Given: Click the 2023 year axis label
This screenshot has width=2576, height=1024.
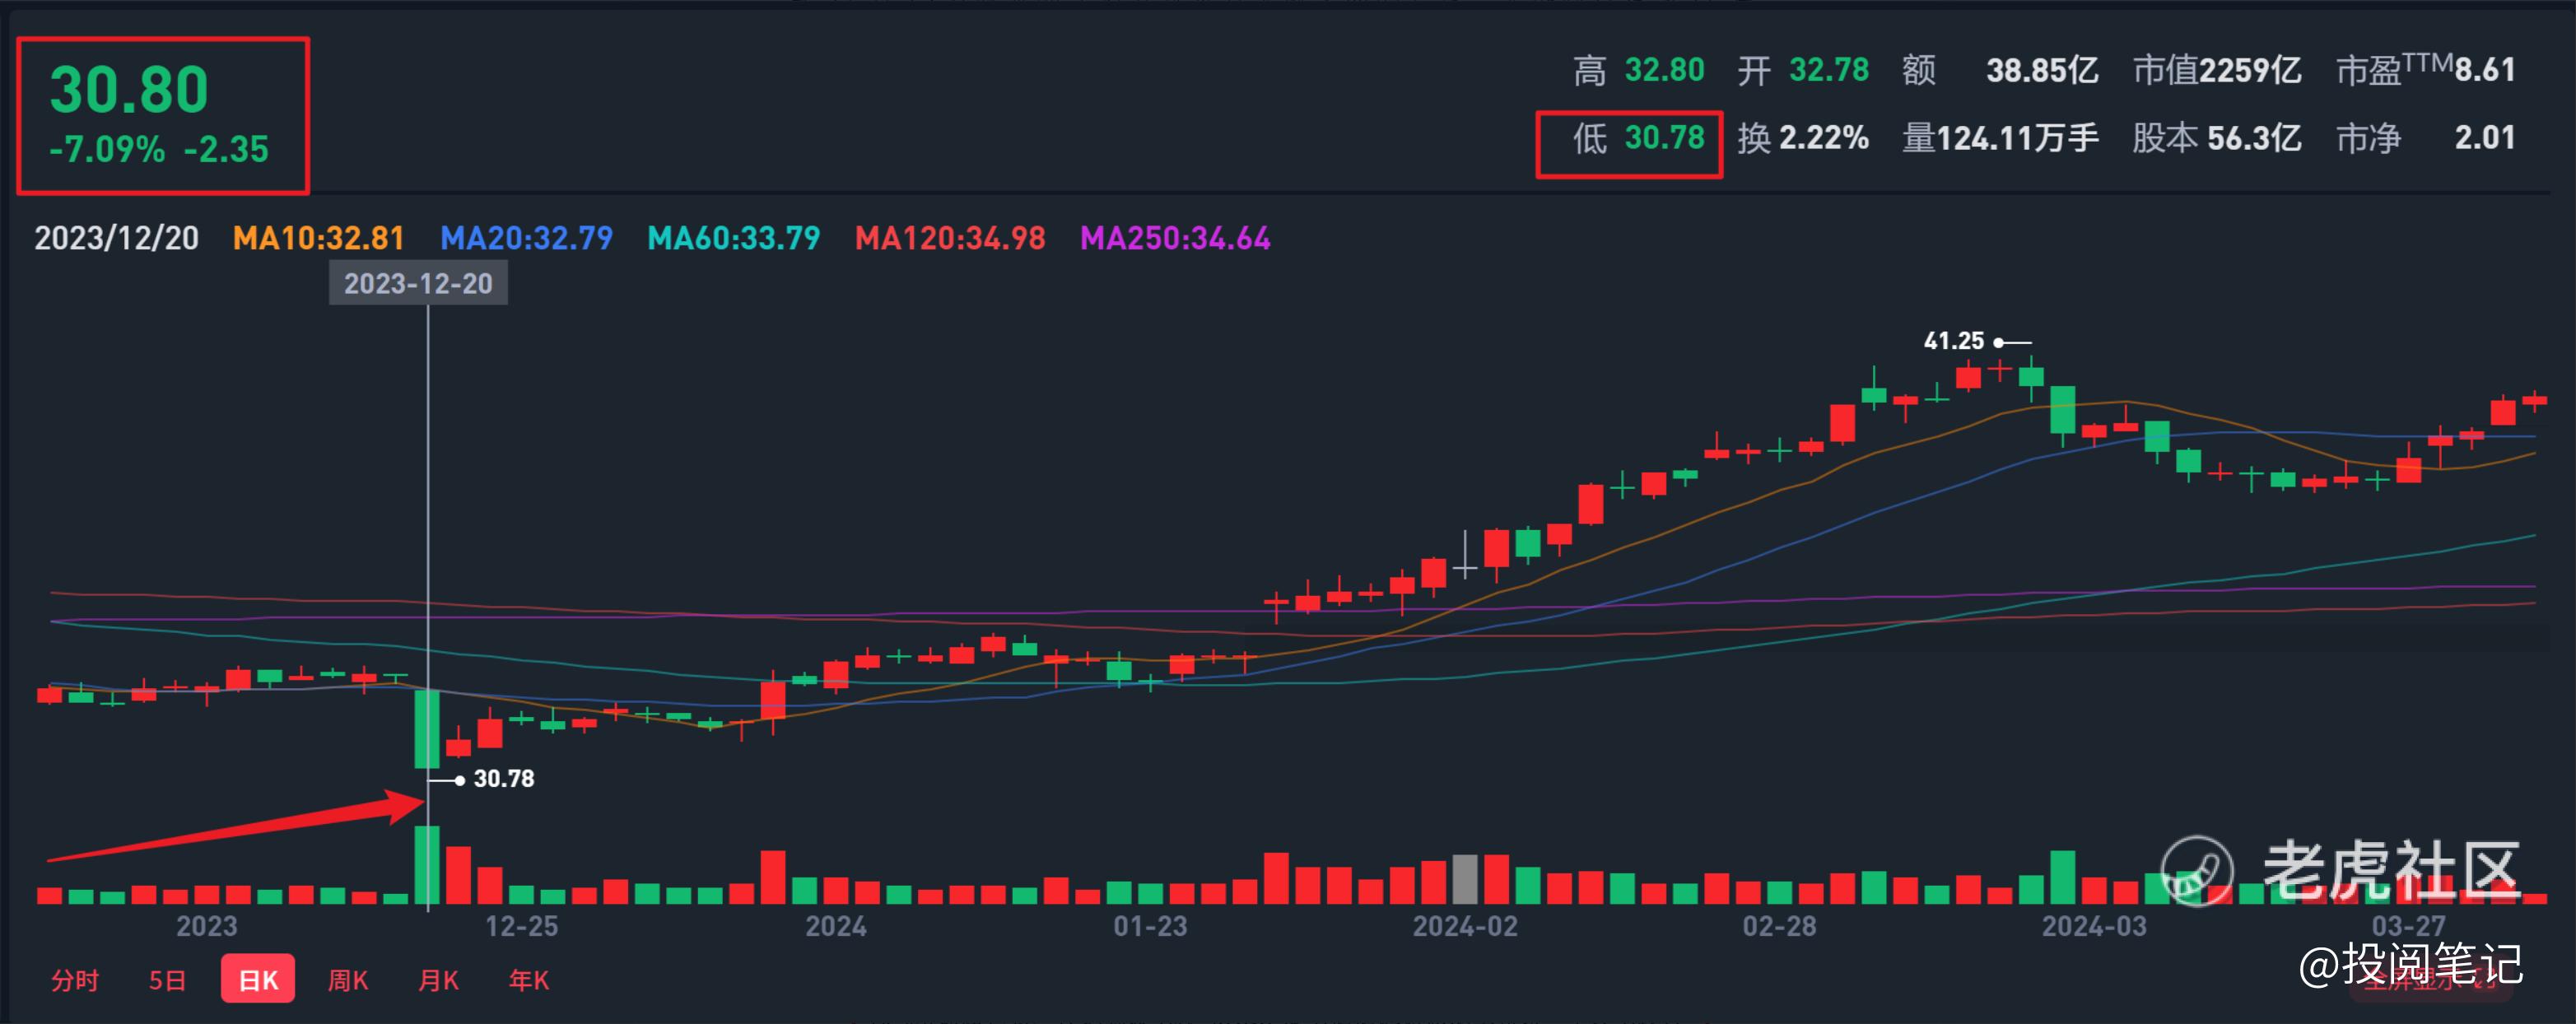Looking at the screenshot, I should 207,927.
